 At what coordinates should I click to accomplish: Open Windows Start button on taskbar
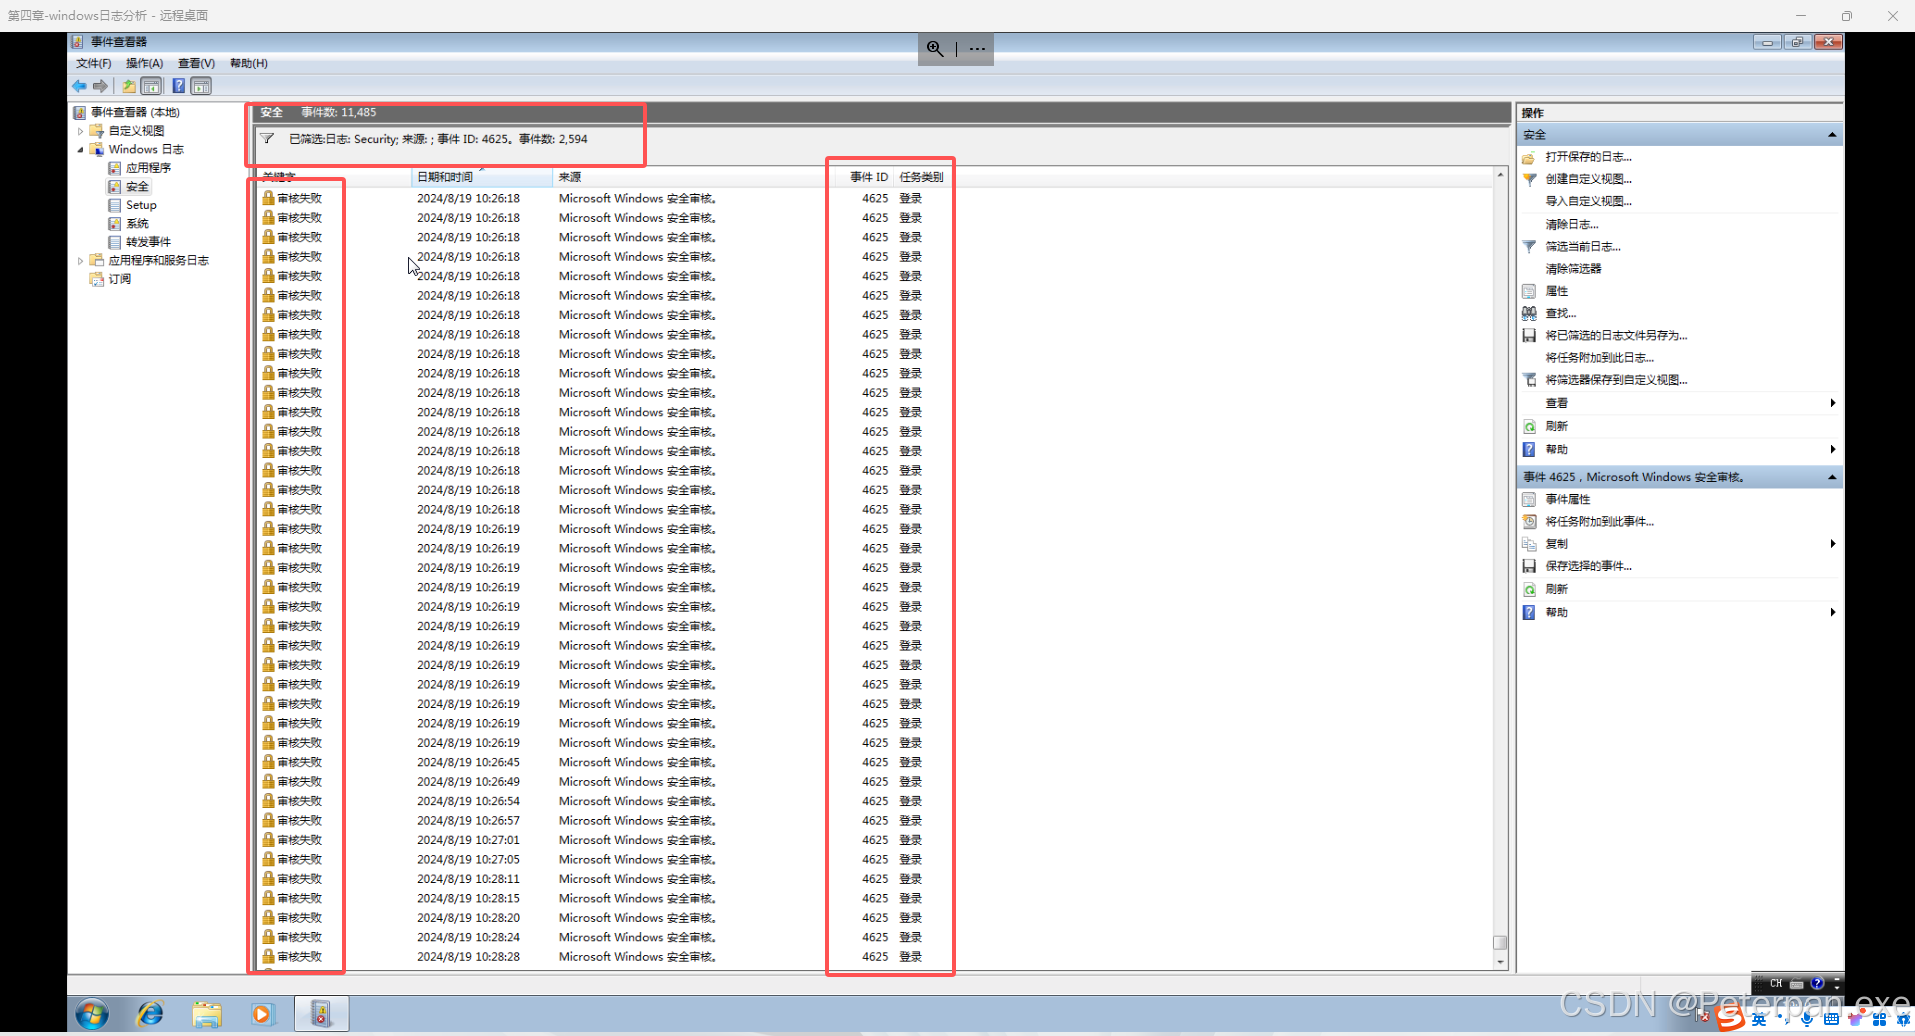92,1014
